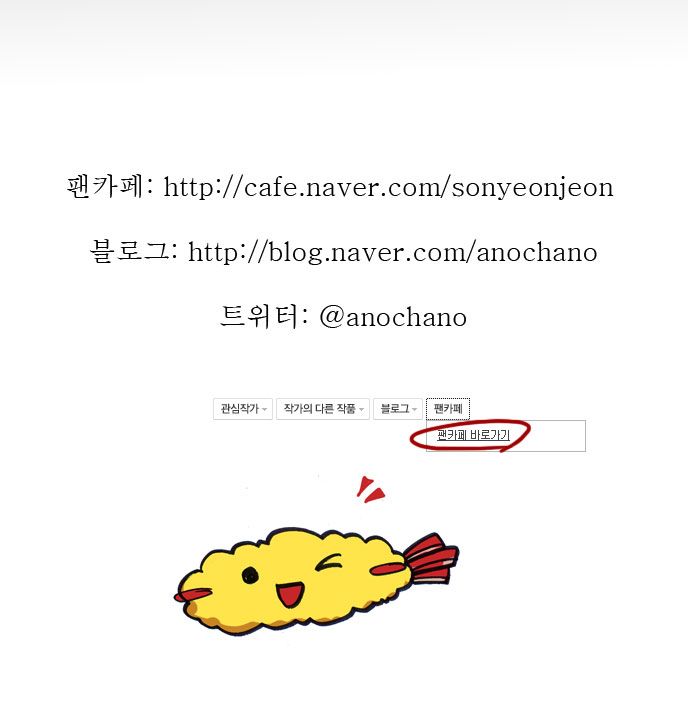689x717 pixels.
Task: Click the red fin on the shrimp's back
Action: coord(388,569)
